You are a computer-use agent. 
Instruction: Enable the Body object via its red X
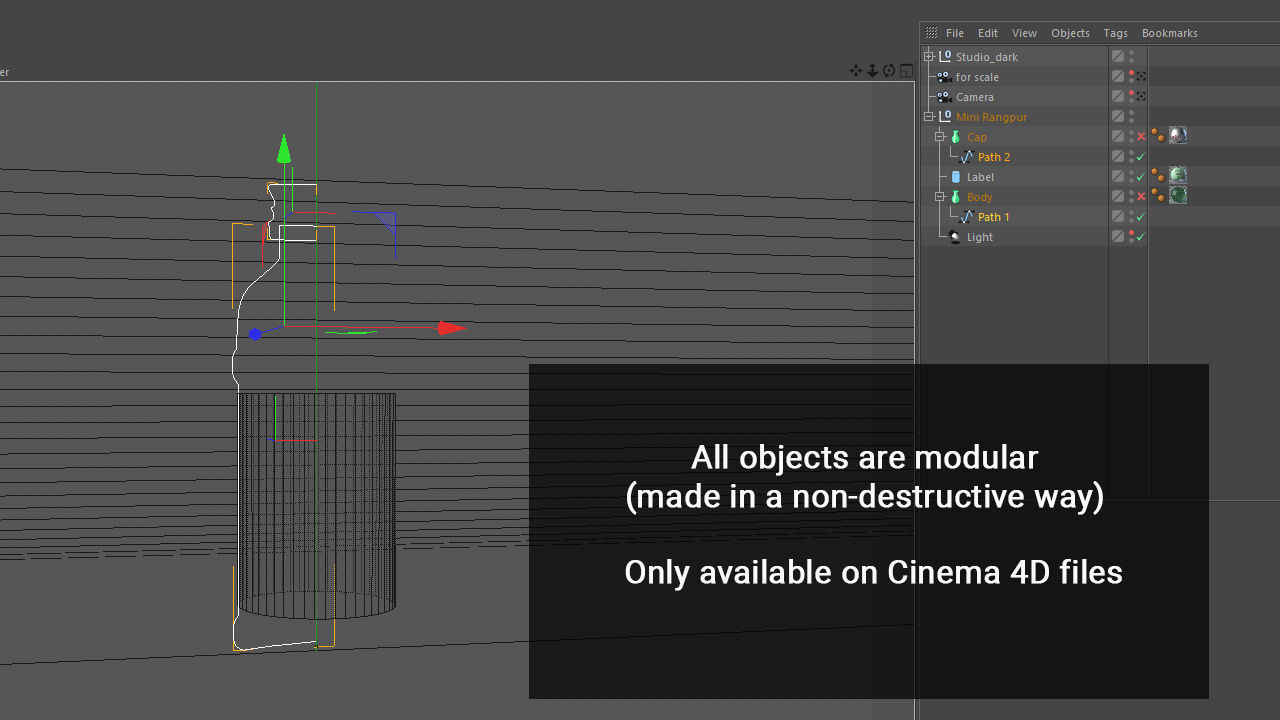(1141, 197)
